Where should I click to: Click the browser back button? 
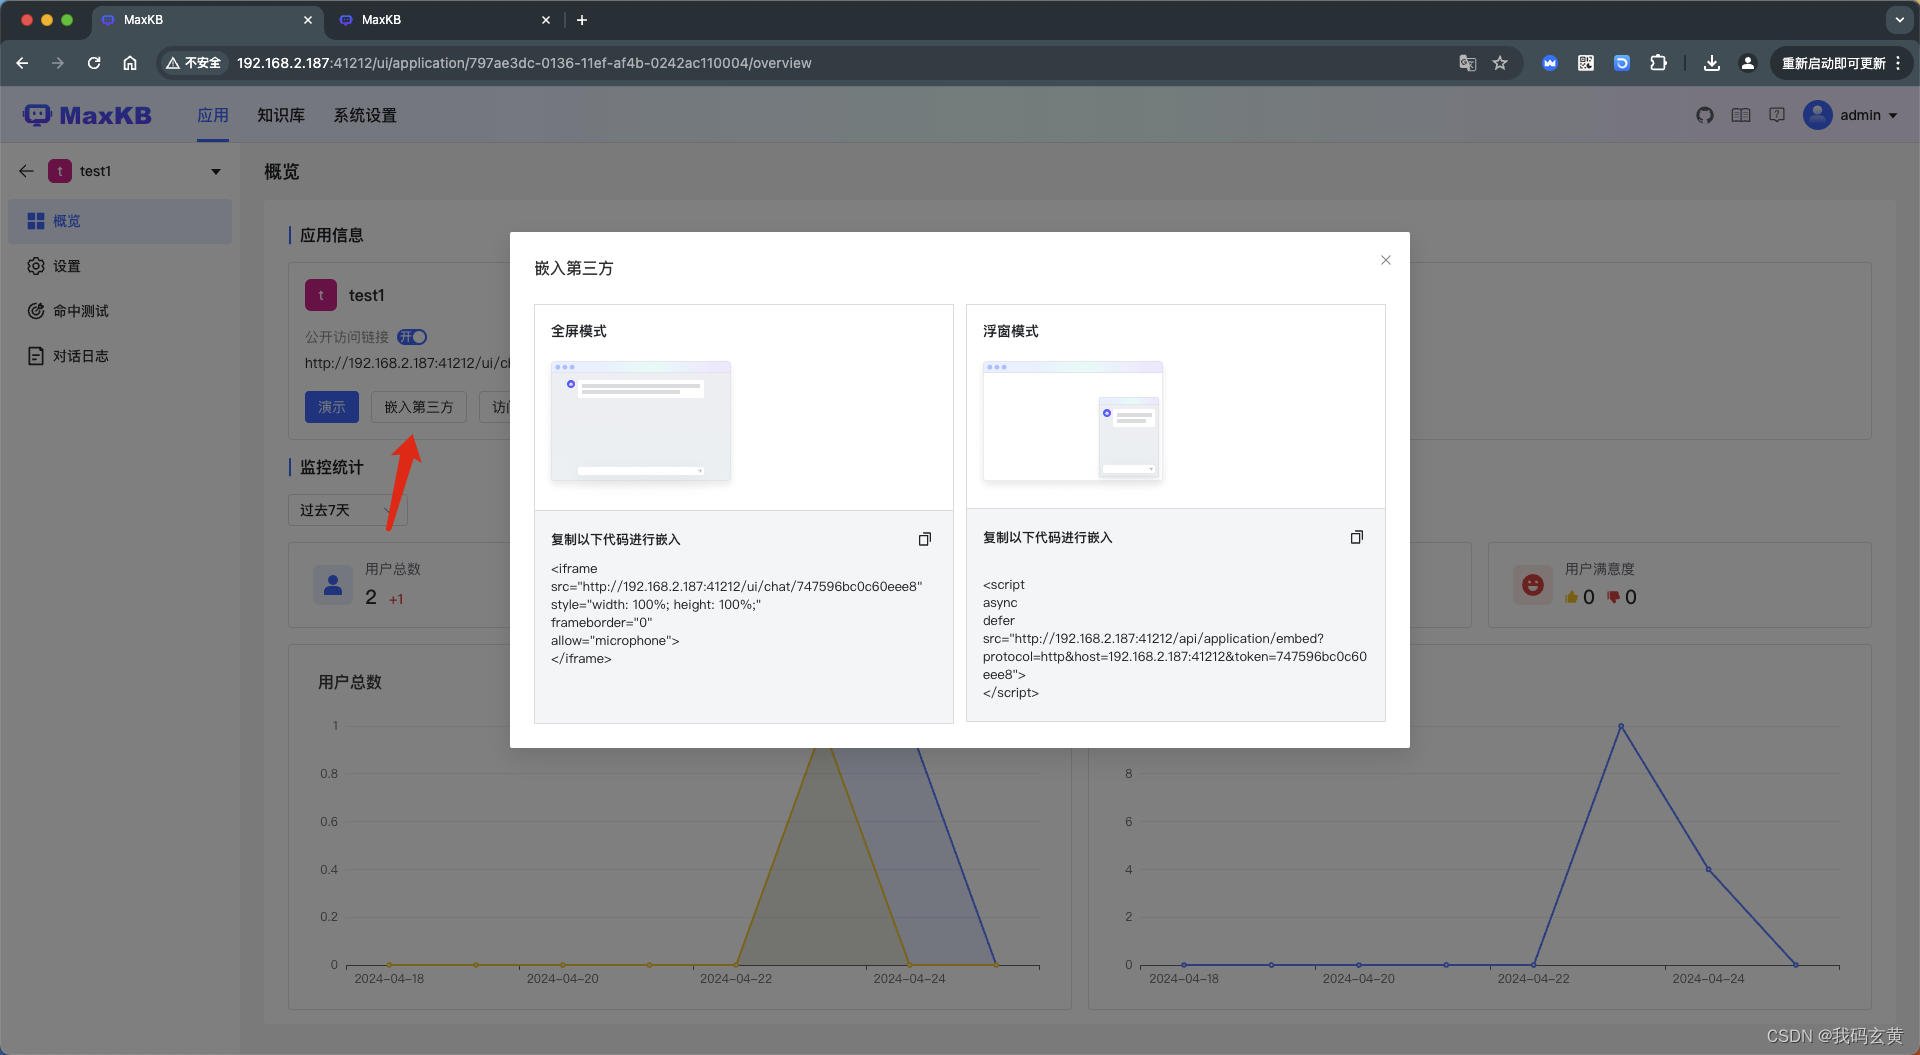(22, 63)
